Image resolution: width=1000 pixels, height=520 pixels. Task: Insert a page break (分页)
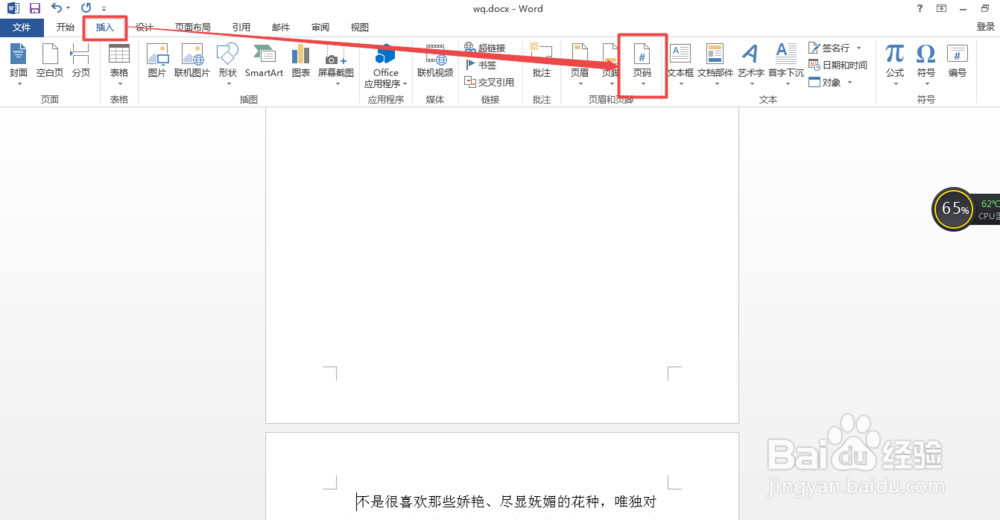[x=81, y=62]
